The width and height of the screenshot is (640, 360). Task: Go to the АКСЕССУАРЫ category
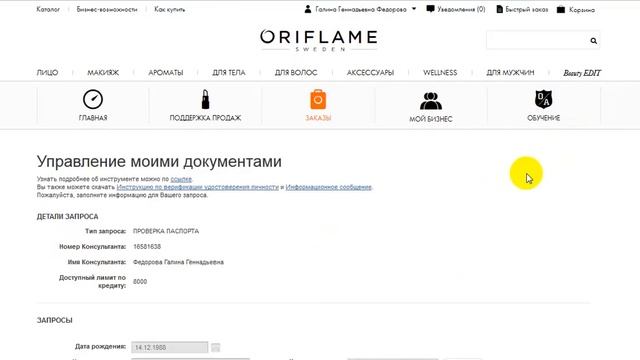click(370, 73)
